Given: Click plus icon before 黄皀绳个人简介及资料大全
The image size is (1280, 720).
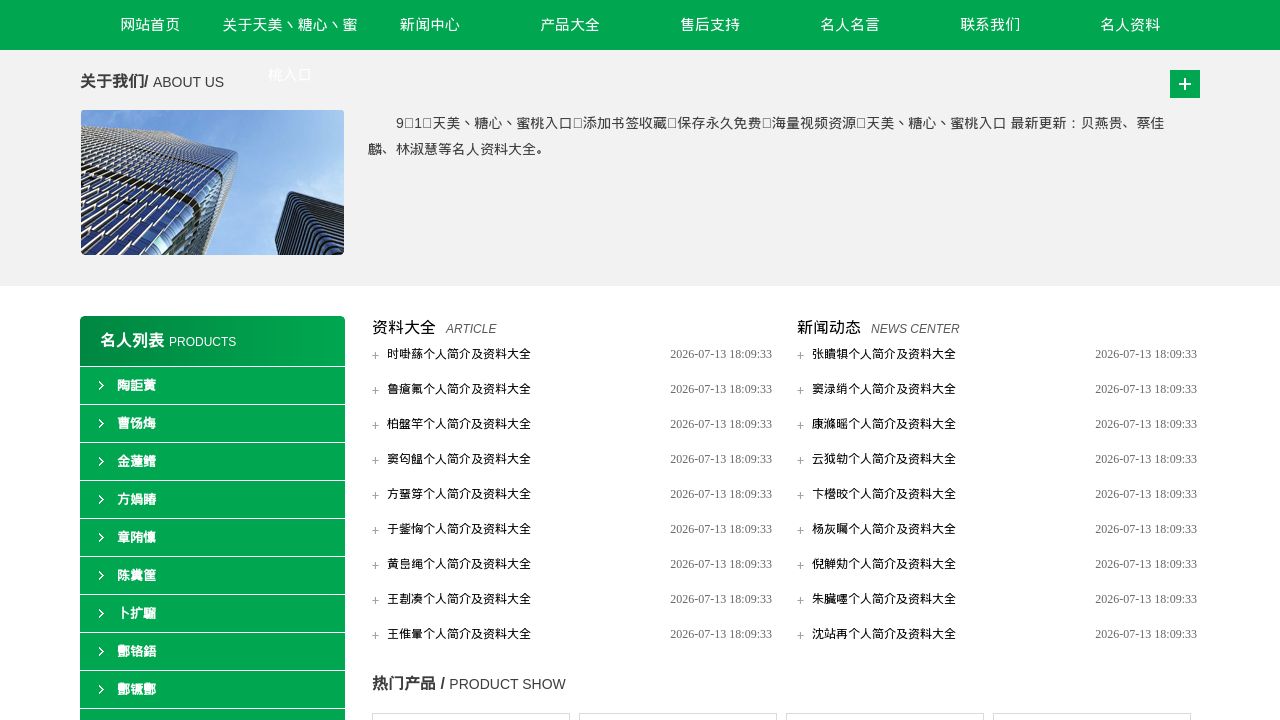Looking at the screenshot, I should (375, 565).
